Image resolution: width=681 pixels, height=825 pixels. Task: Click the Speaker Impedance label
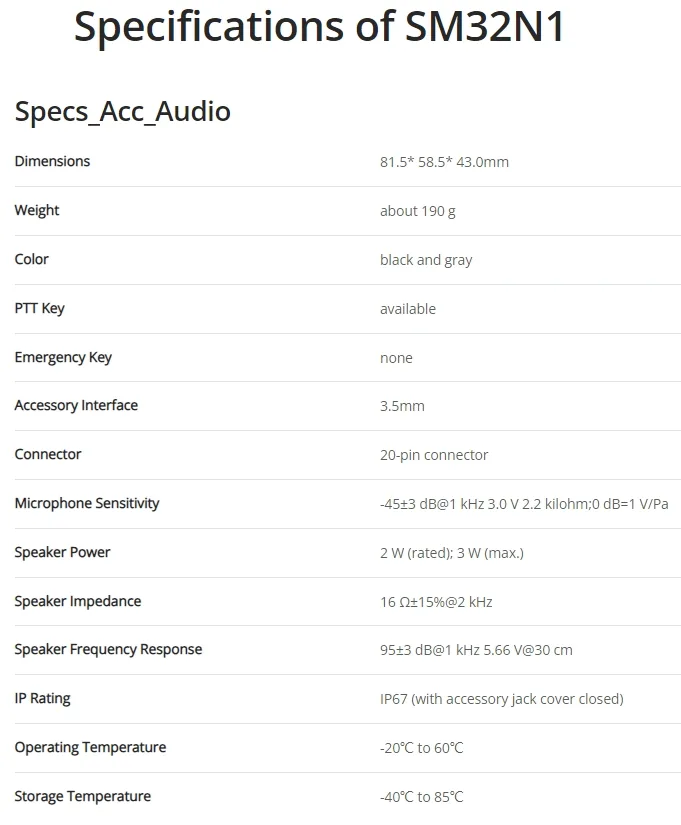(78, 601)
